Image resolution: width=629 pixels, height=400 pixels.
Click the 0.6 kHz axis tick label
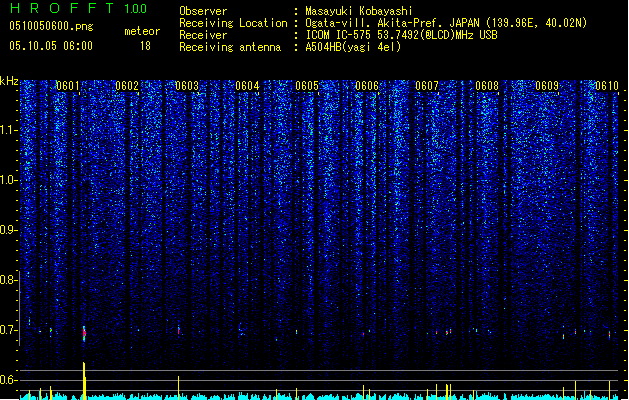(x=8, y=380)
